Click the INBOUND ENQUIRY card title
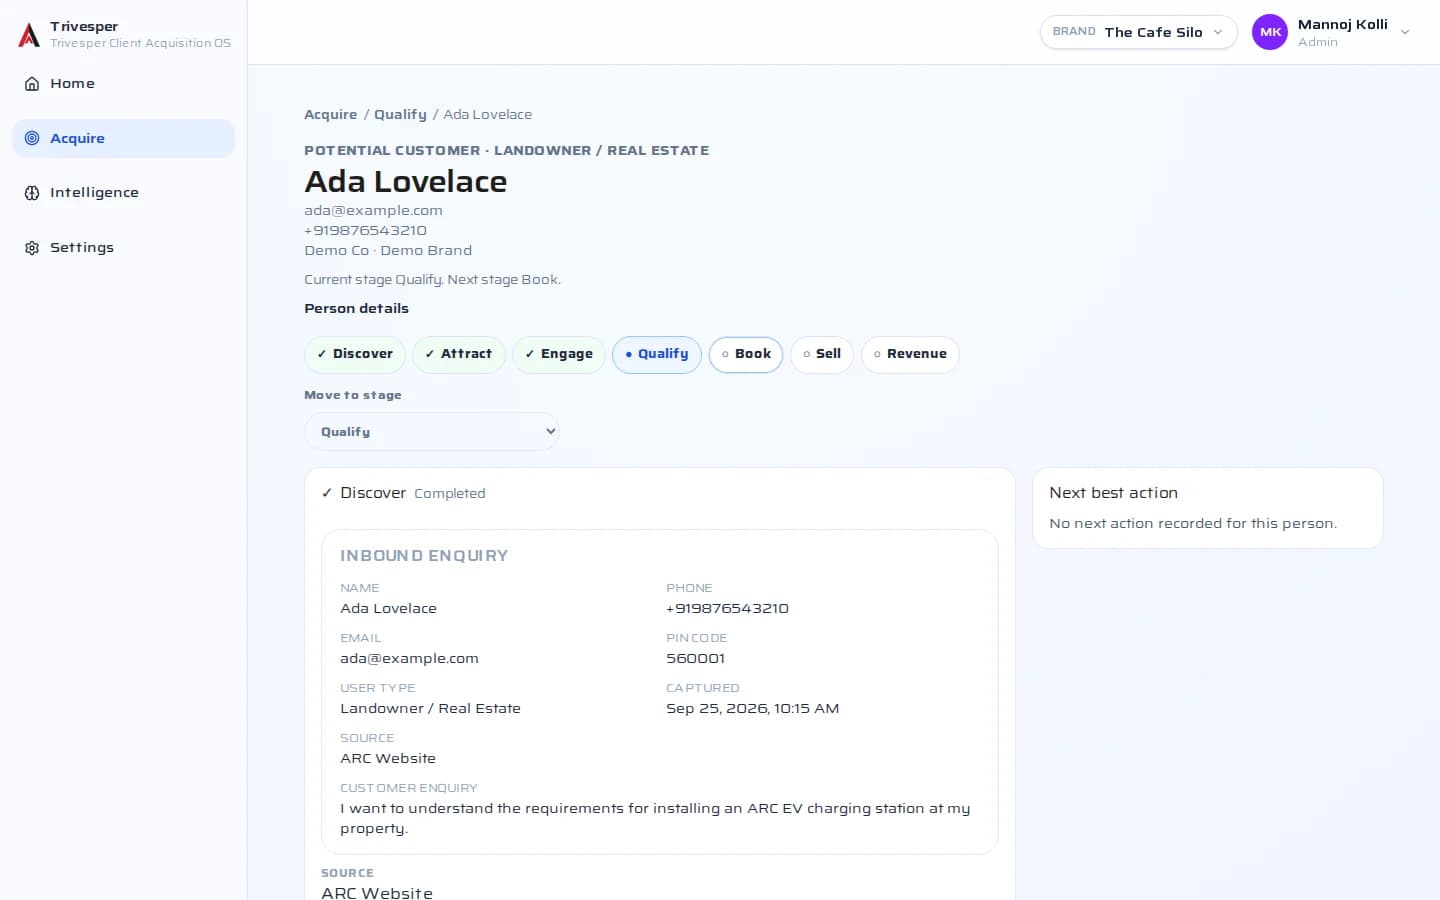This screenshot has width=1440, height=900. click(424, 556)
